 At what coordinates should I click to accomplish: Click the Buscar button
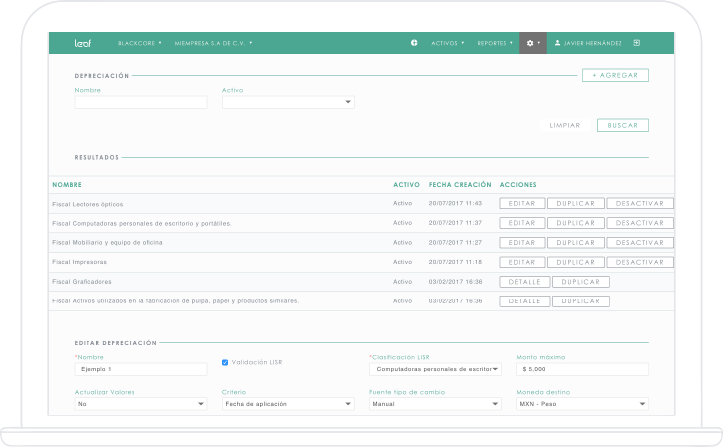point(623,125)
